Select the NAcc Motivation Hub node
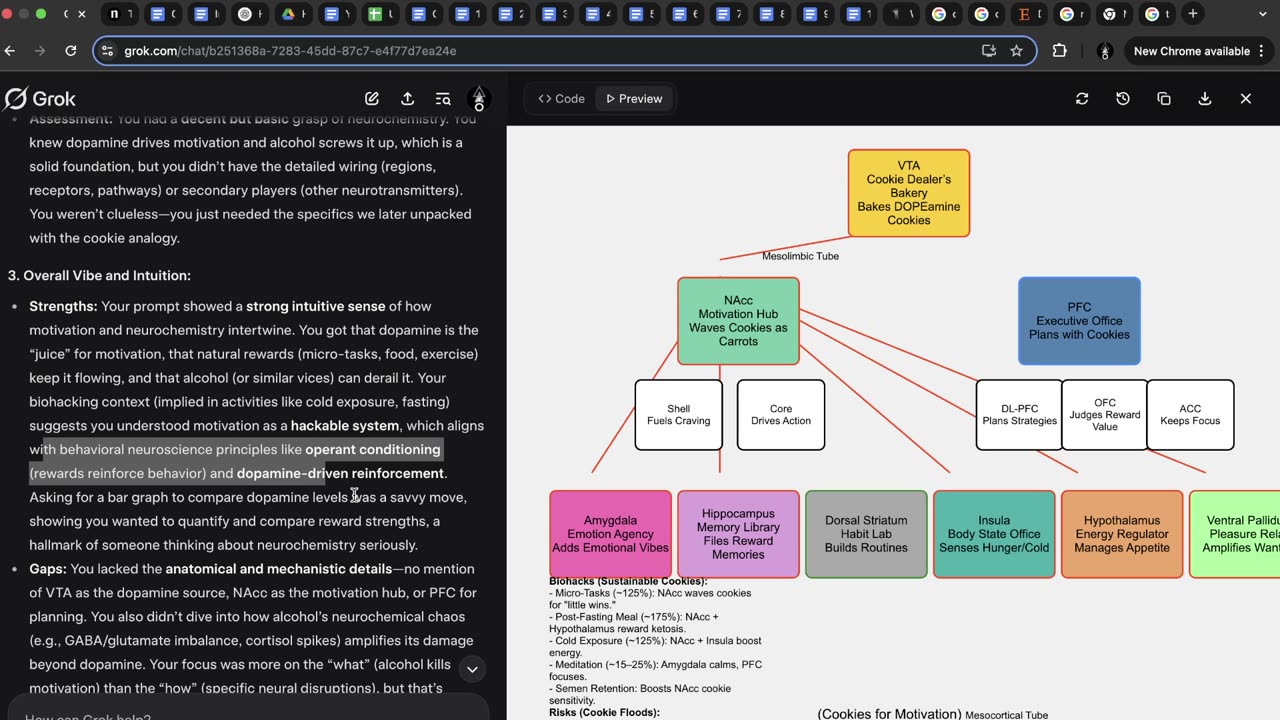 point(738,321)
